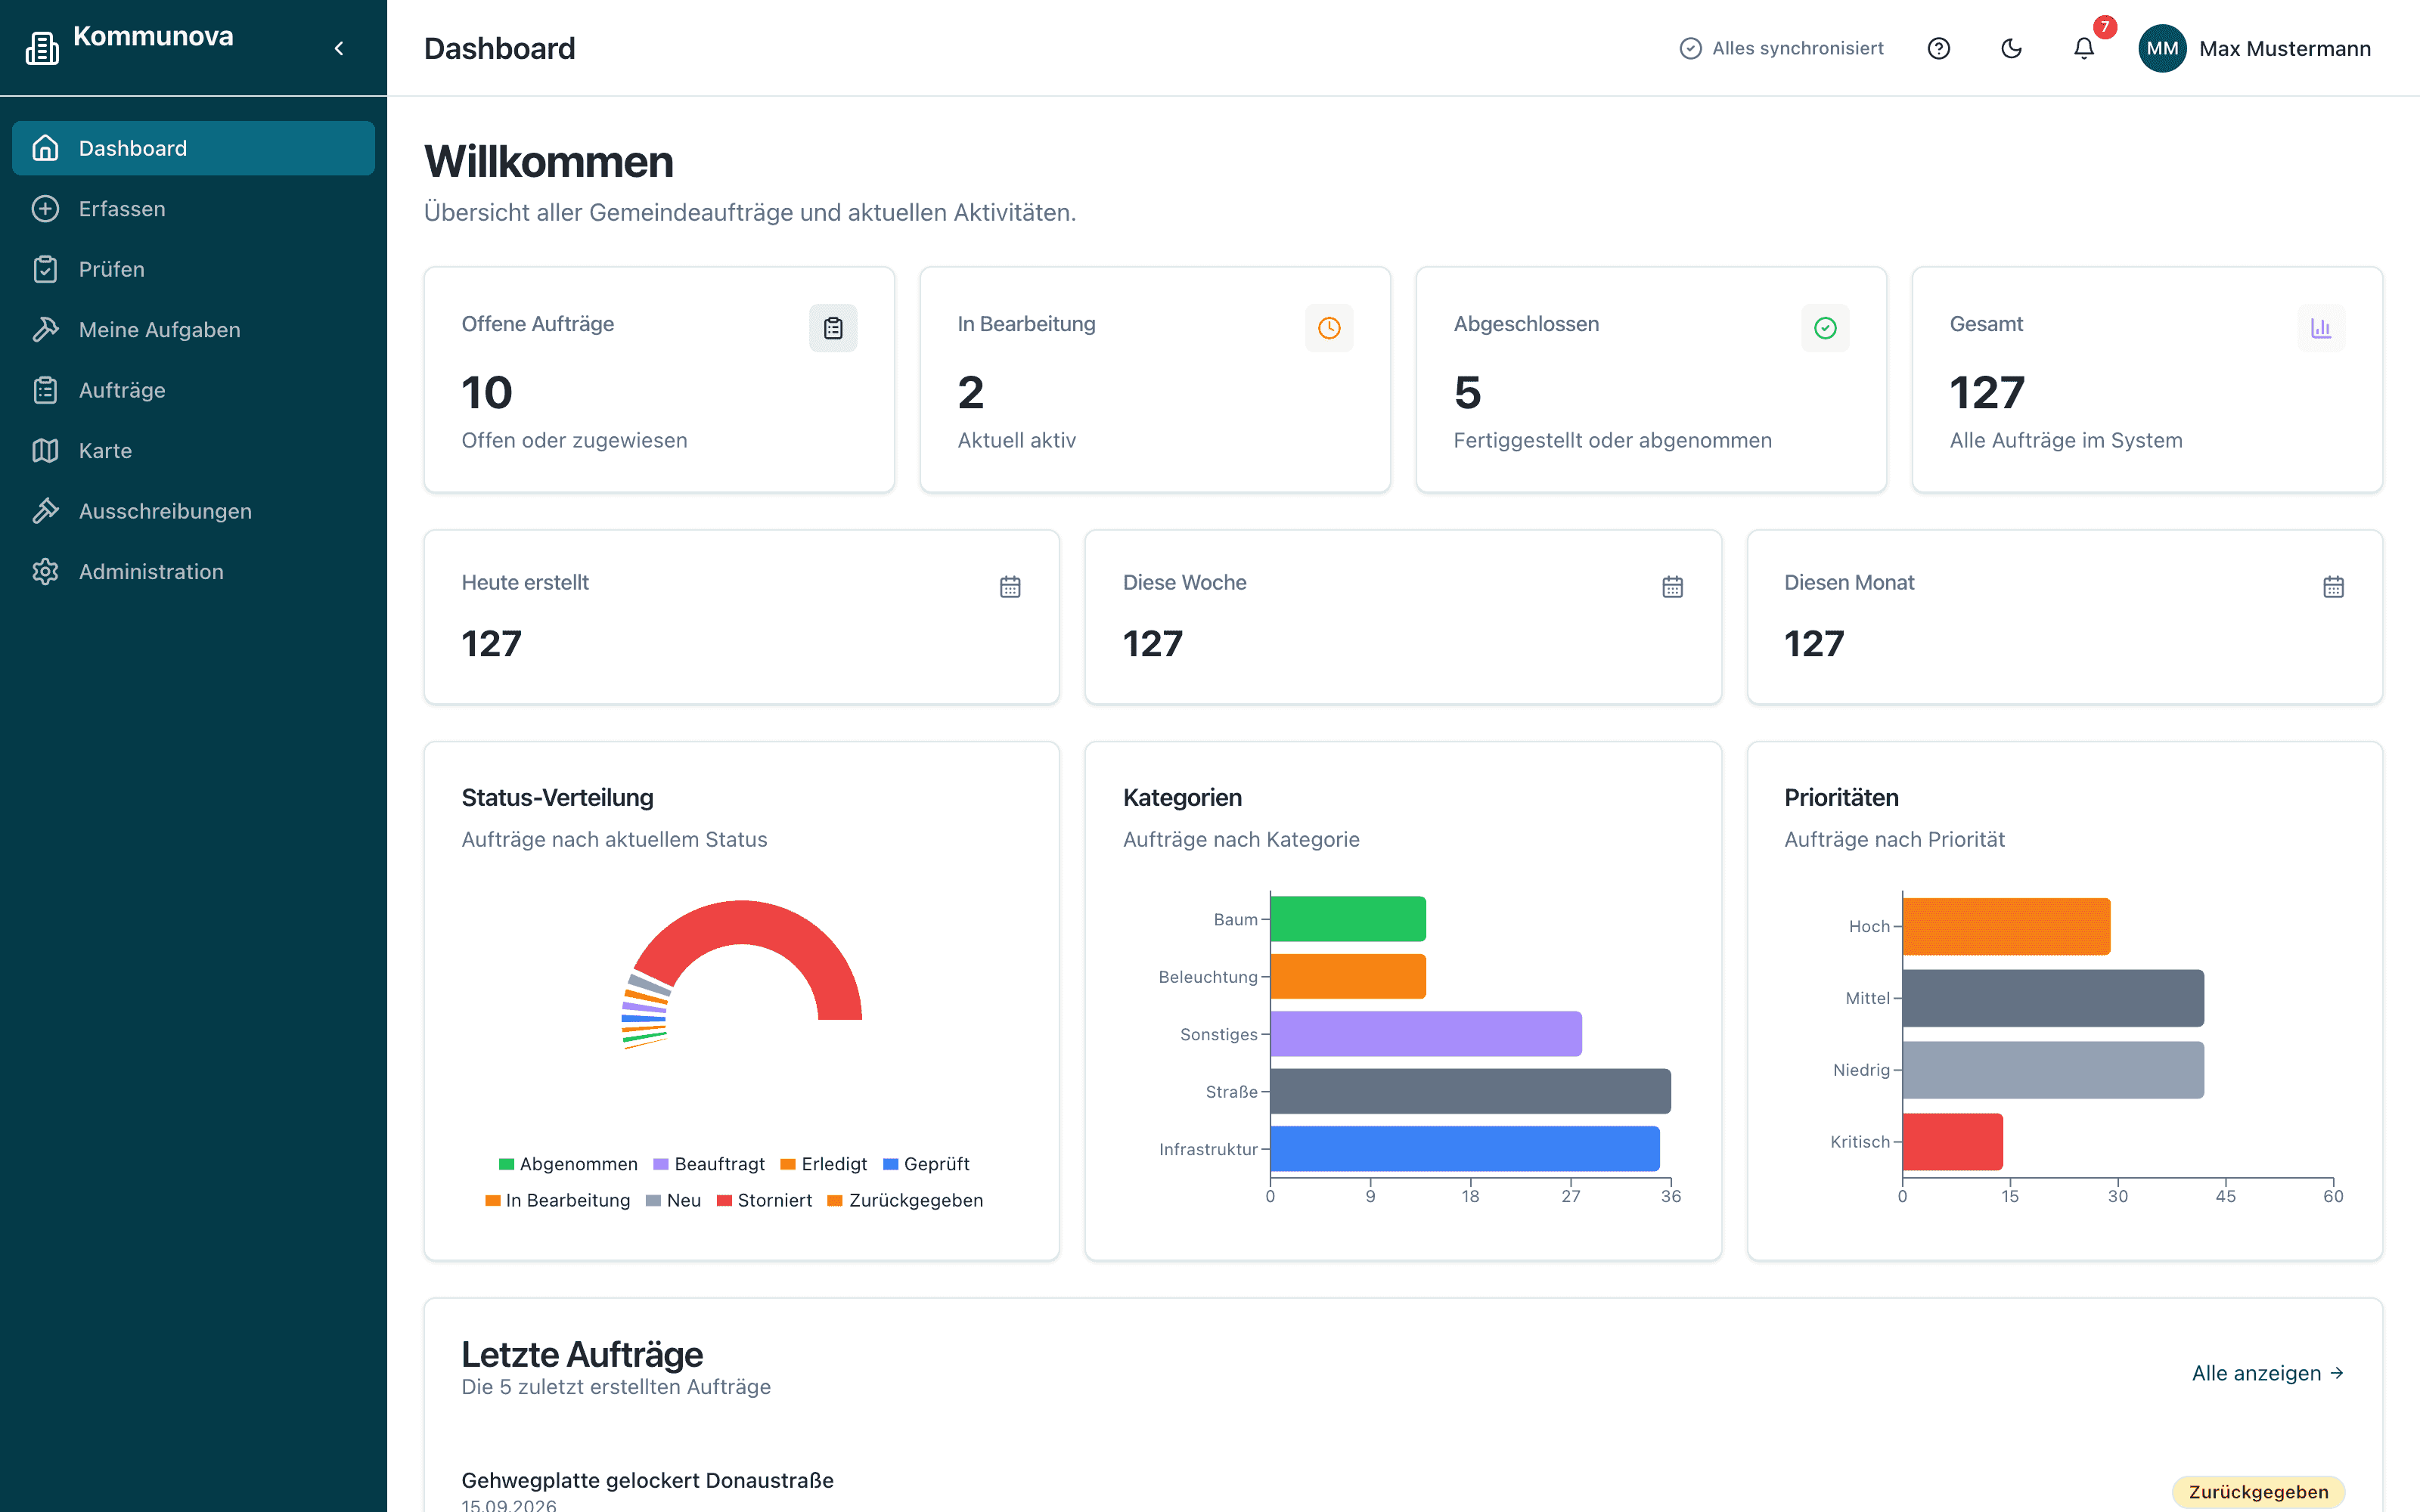Screen dimensions: 2420x1512
Task: Toggle the Neu legend entry
Action: pyautogui.click(x=674, y=1200)
